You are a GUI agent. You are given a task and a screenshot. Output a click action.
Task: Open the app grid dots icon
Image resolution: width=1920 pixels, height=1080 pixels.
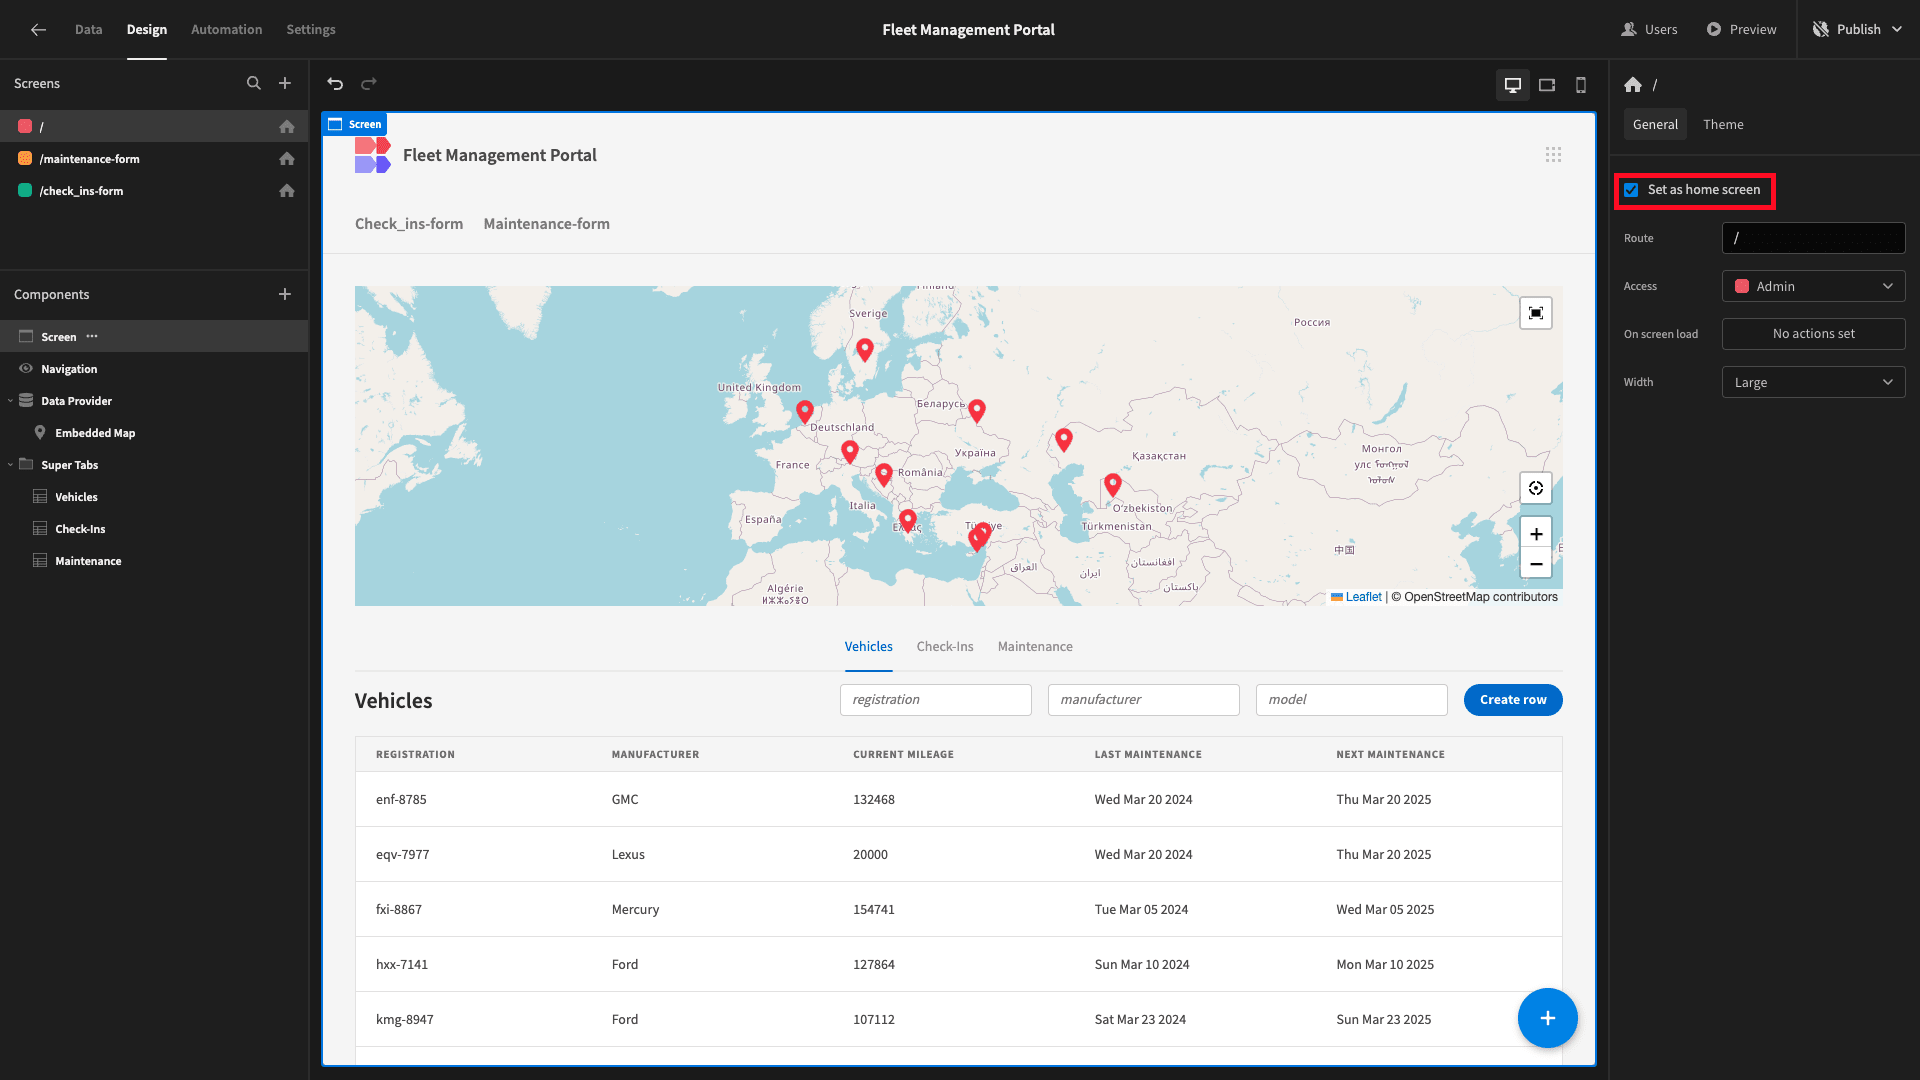pos(1553,155)
